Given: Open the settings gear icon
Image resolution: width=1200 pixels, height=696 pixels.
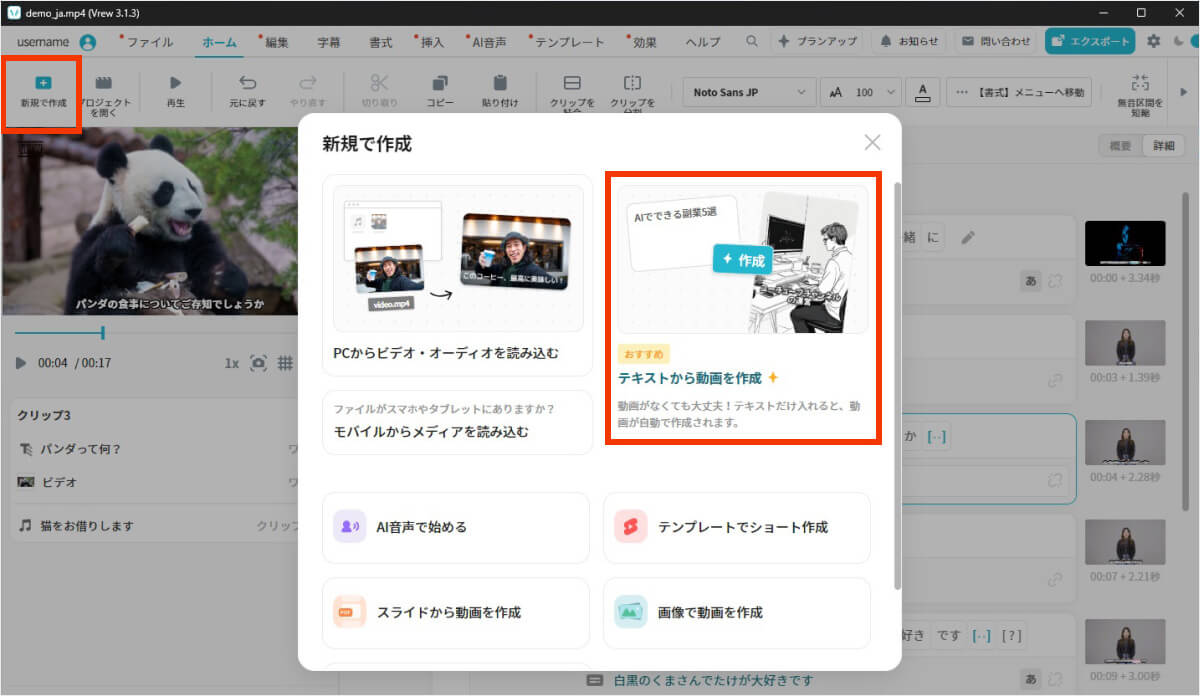Looking at the screenshot, I should [x=1154, y=41].
